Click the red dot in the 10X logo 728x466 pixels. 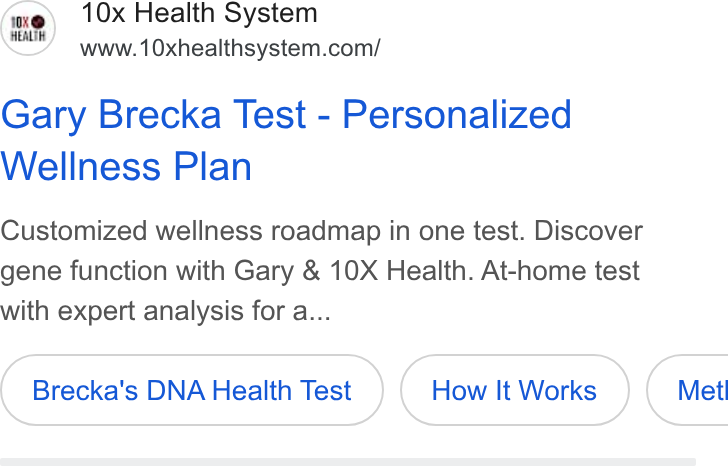point(38,22)
